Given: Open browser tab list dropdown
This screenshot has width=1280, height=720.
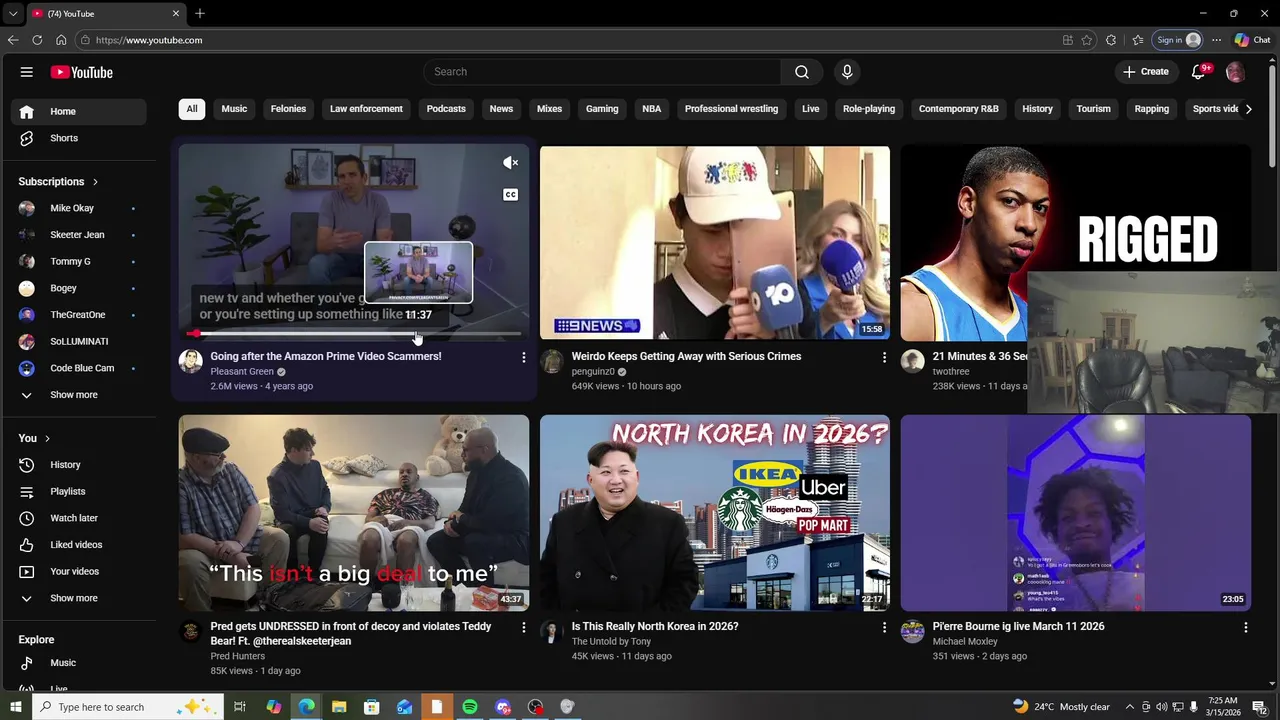Looking at the screenshot, I should (12, 14).
